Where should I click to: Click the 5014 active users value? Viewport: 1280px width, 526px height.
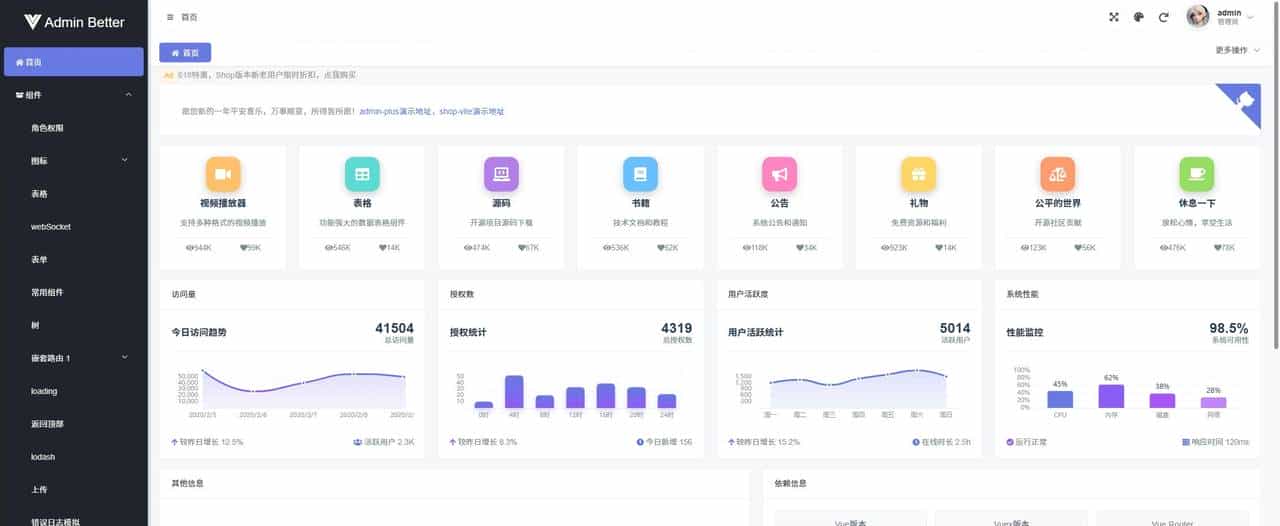pyautogui.click(x=955, y=328)
